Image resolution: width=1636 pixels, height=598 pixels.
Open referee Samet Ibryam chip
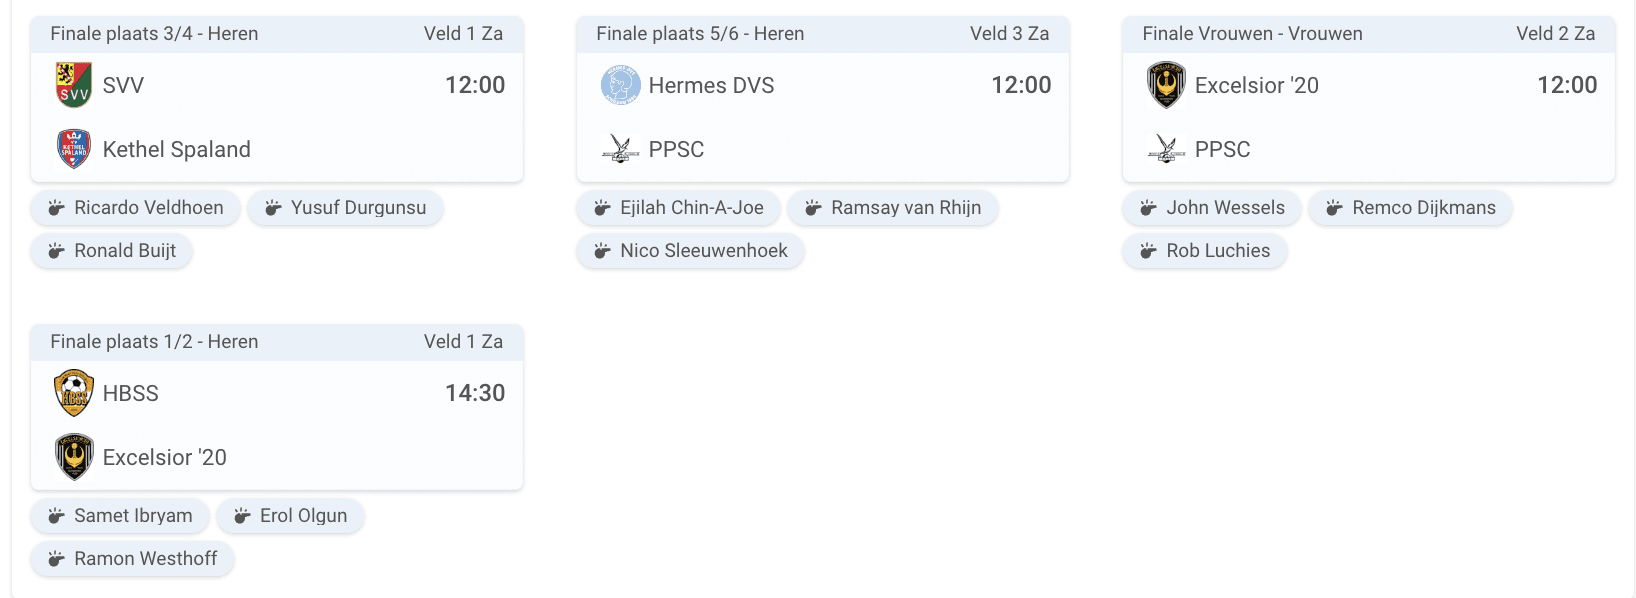[120, 516]
